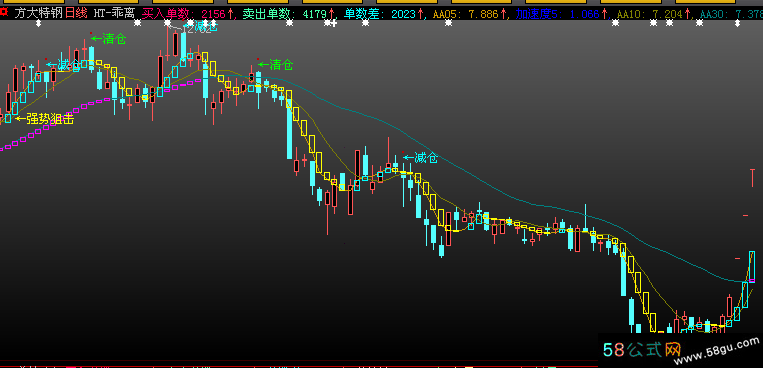Select the 方大特钢 stock name
Viewport: 763px width, 368px height.
38,13
